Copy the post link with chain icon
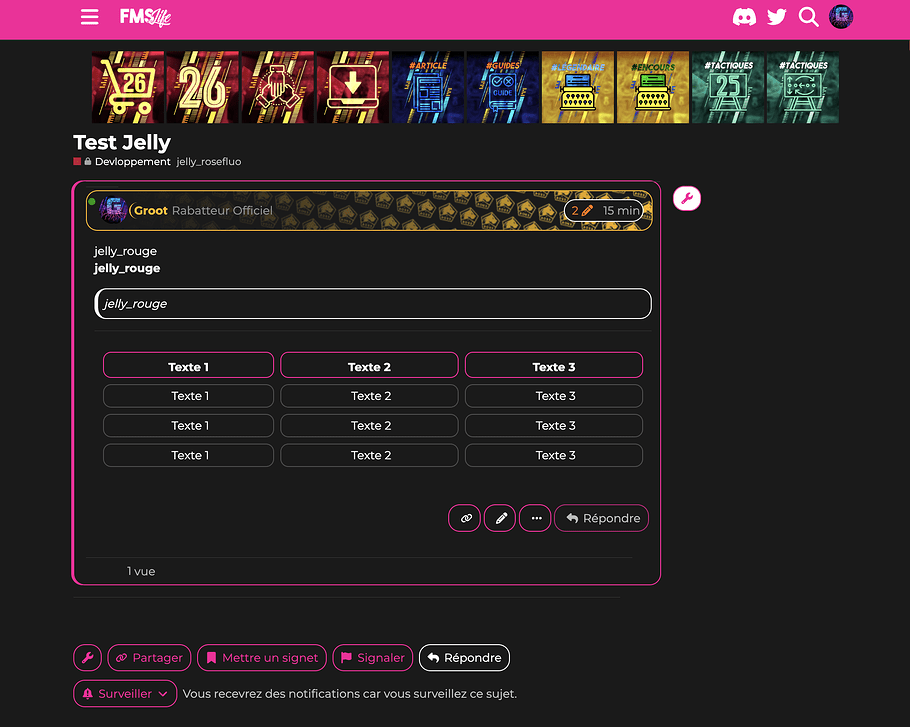Viewport: 910px width, 727px height. [465, 518]
